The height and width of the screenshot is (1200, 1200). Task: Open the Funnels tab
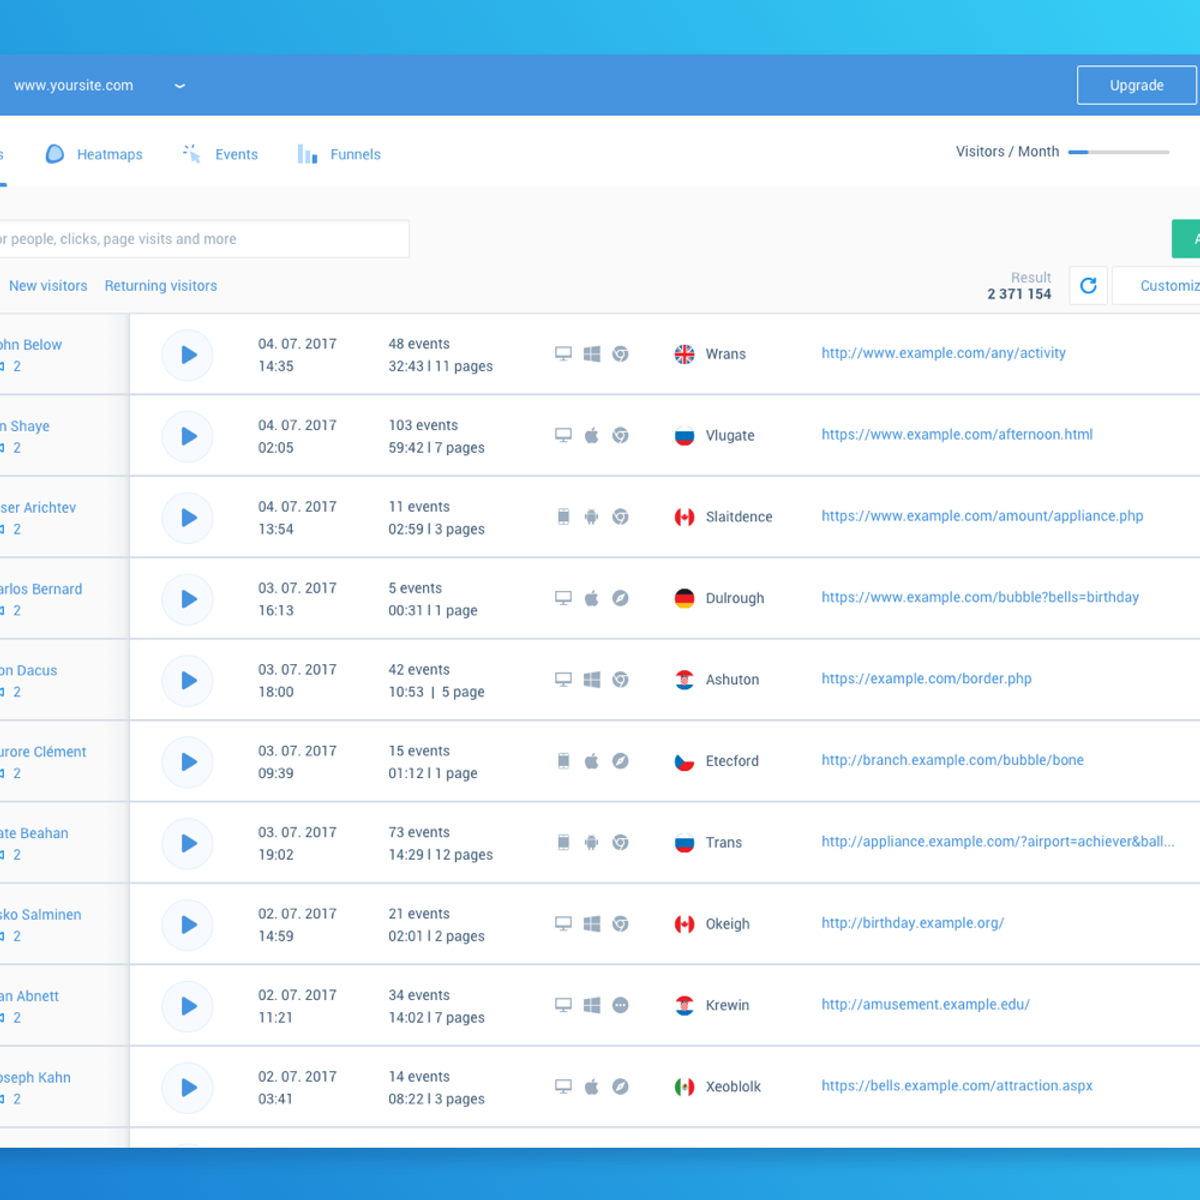tap(340, 154)
